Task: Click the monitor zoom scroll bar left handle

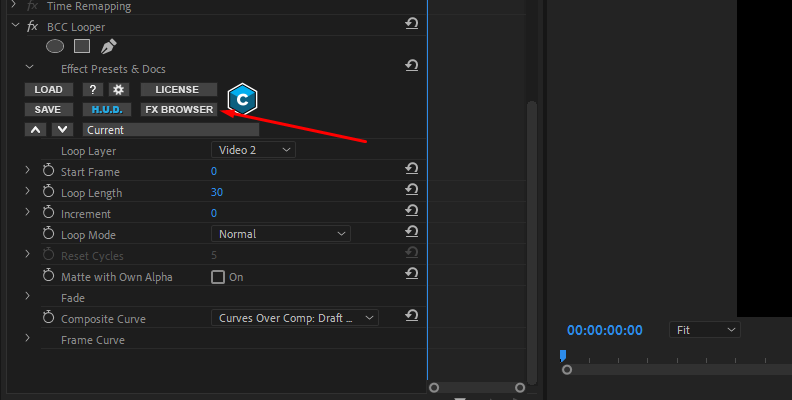Action: (x=567, y=370)
